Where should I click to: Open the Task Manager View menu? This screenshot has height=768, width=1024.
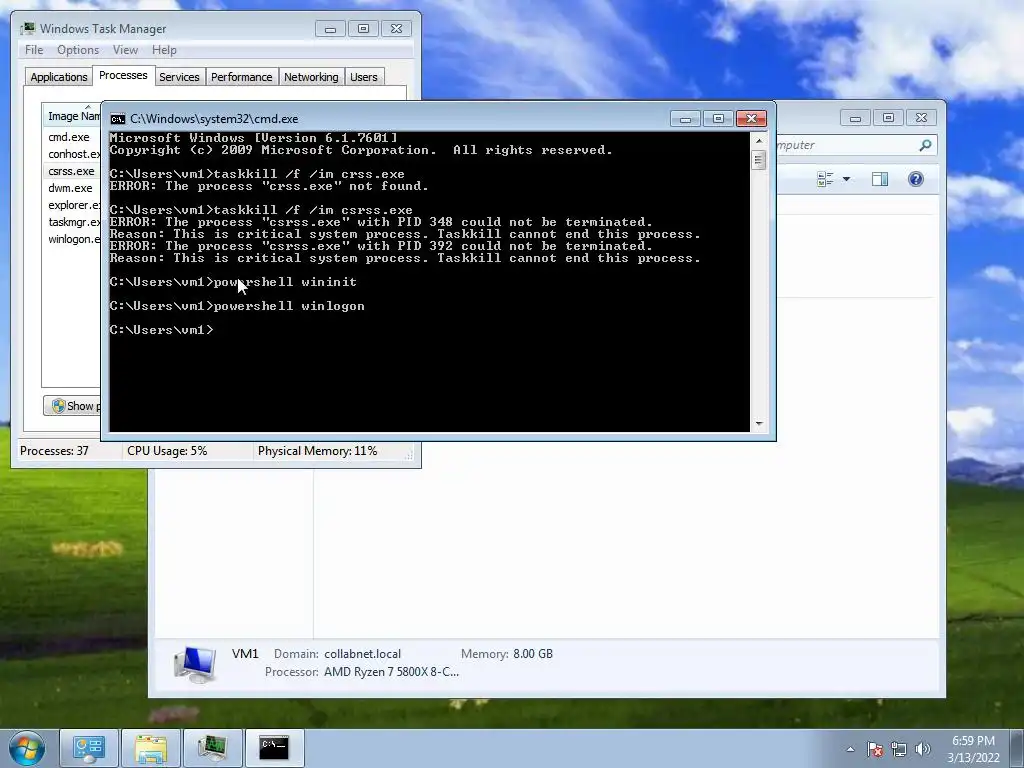click(125, 50)
